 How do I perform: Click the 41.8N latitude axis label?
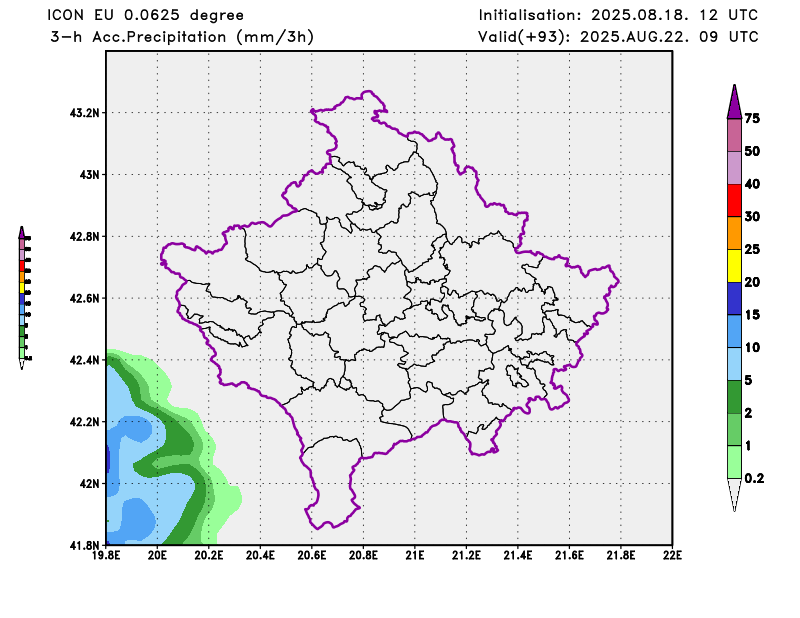[x=85, y=545]
